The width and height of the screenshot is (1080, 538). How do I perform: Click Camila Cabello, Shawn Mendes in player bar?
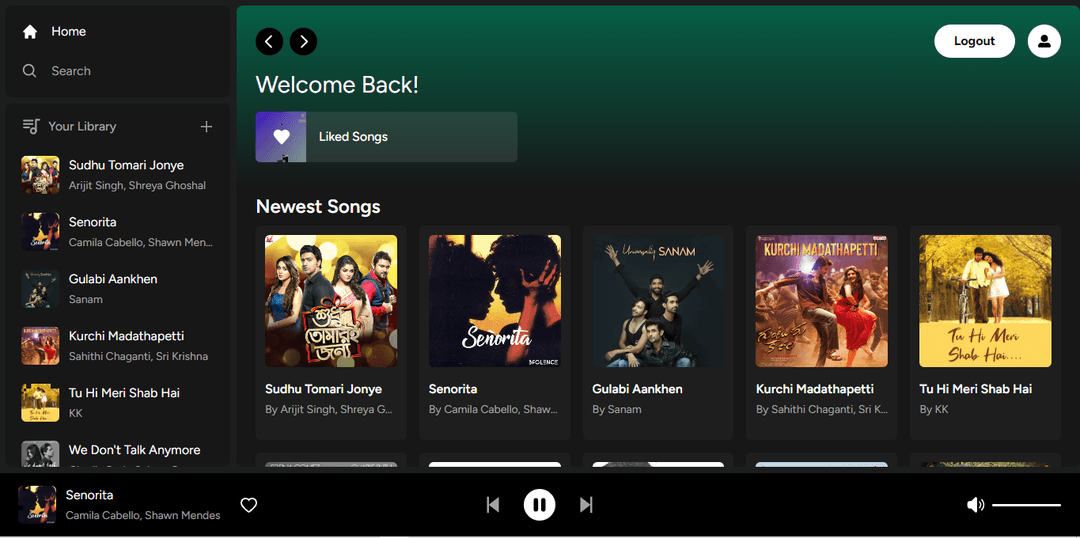tap(143, 515)
